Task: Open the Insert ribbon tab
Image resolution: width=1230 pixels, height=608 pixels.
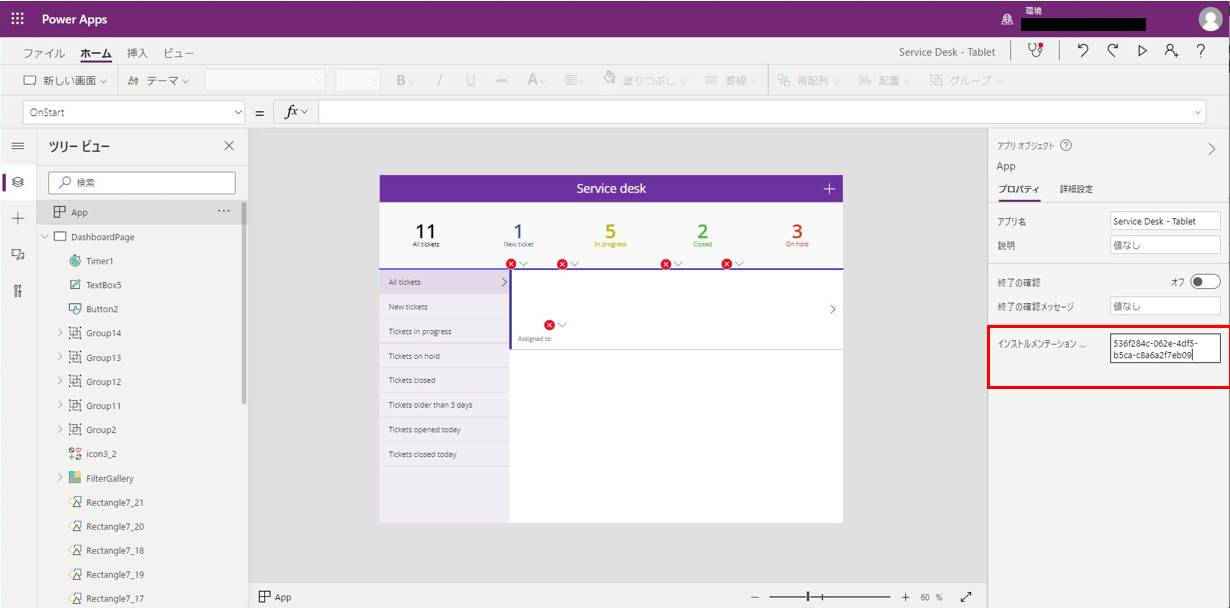Action: [137, 53]
